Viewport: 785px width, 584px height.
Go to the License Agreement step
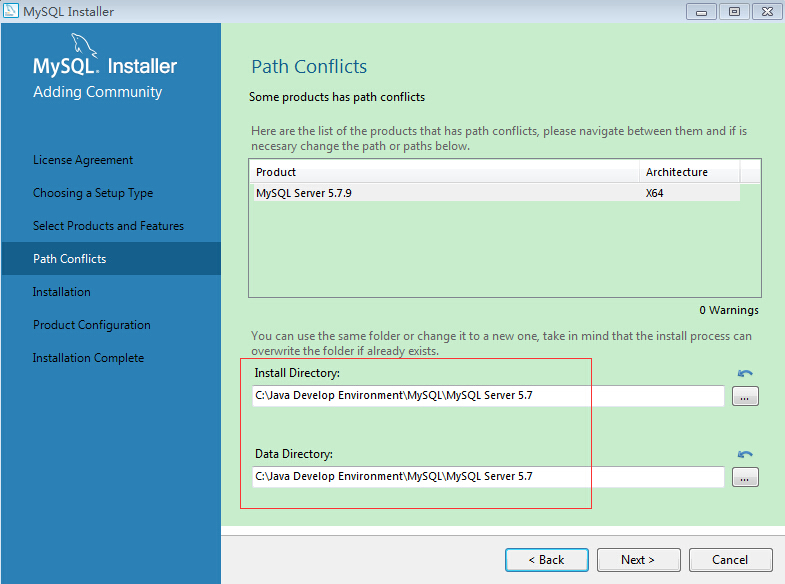pyautogui.click(x=83, y=160)
